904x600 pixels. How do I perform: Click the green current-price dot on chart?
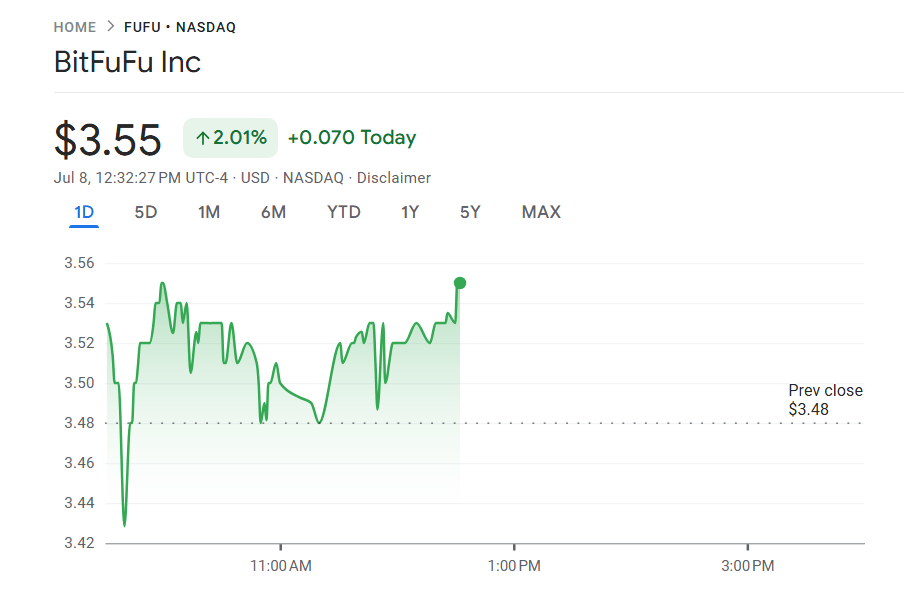pyautogui.click(x=460, y=283)
